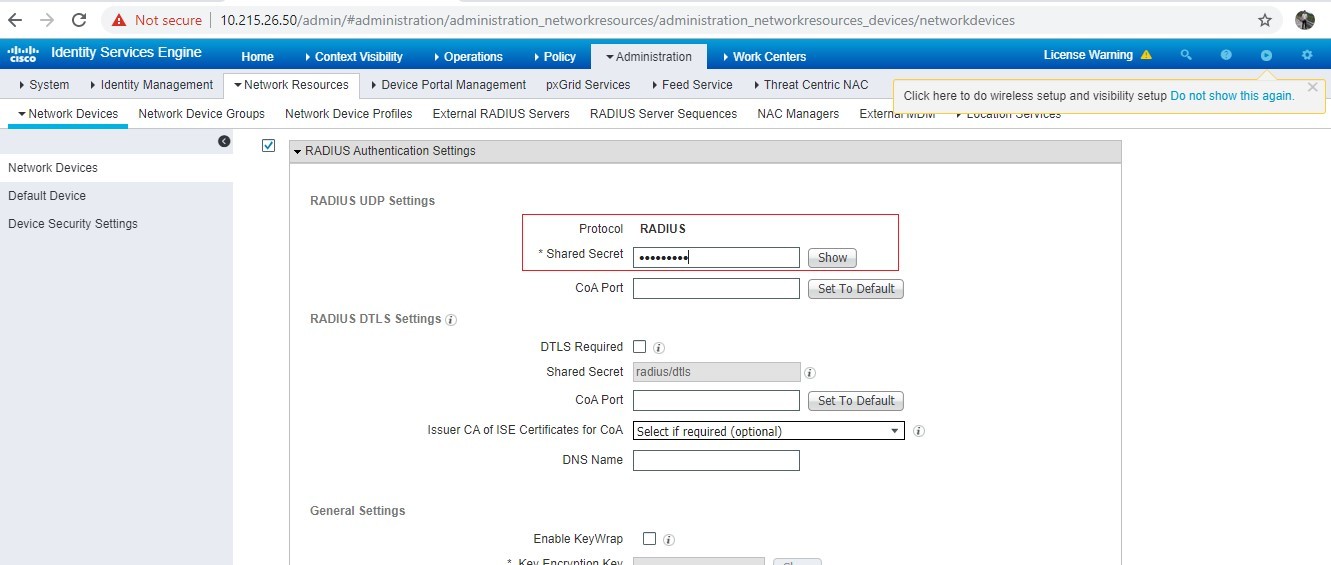Open the Home tab
Screen dimensions: 1331x565
257,57
